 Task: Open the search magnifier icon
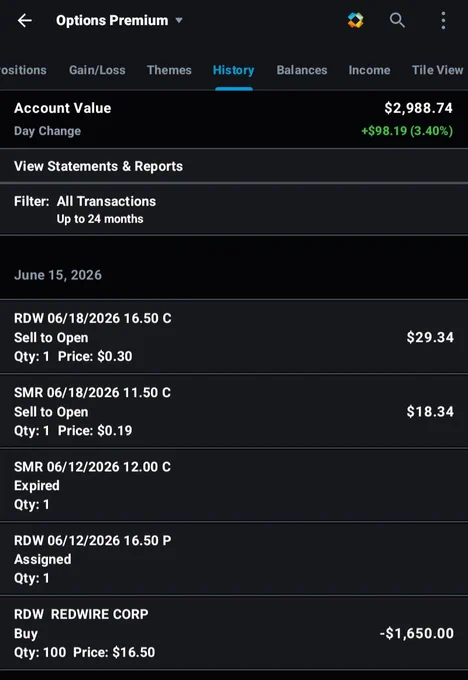tap(397, 20)
